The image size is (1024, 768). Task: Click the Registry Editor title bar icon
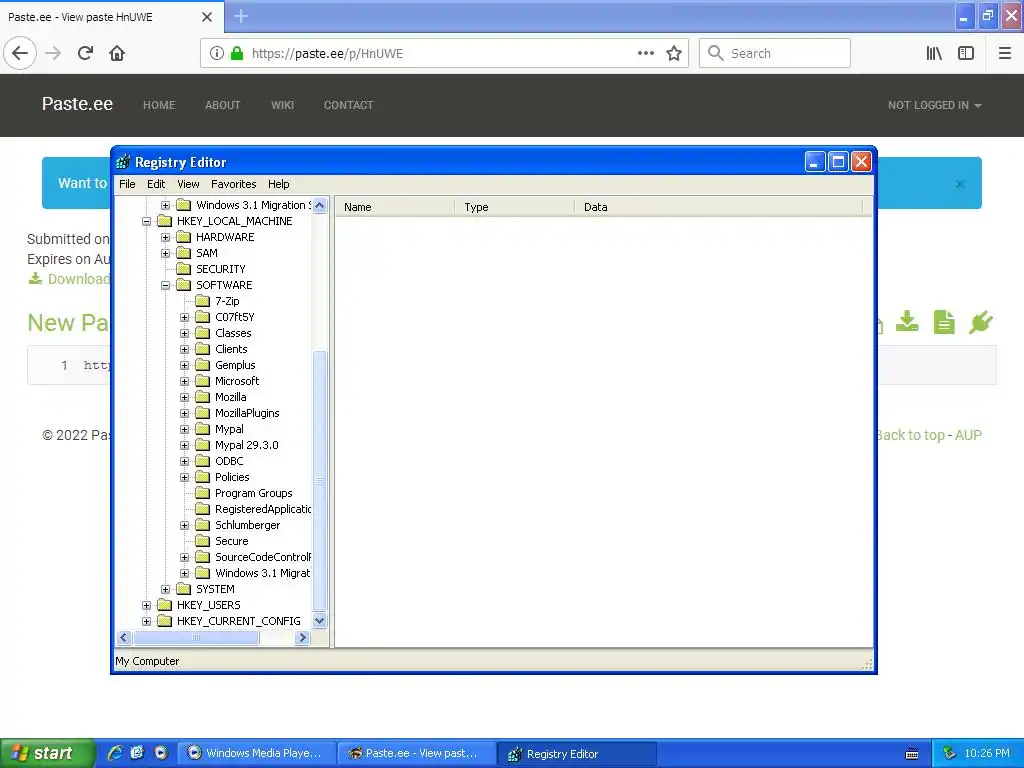(123, 162)
